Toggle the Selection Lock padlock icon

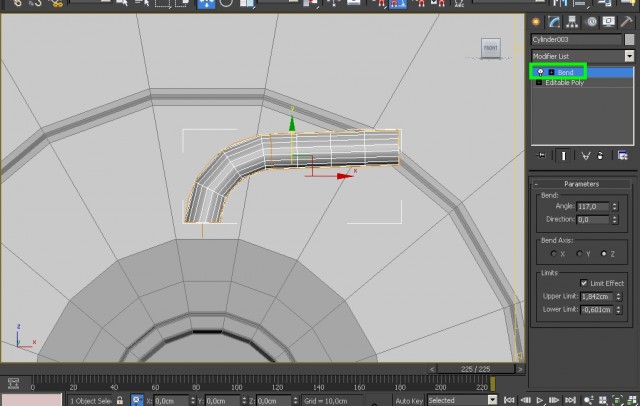pos(120,400)
